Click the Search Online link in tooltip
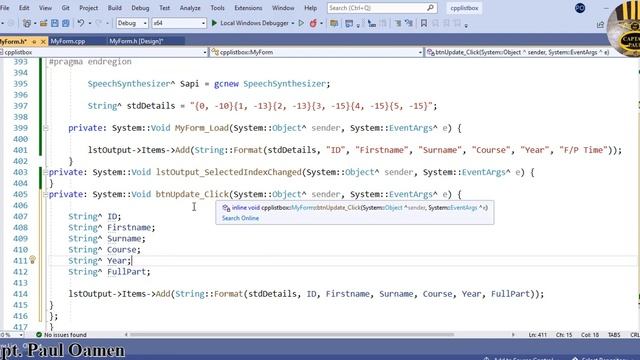 (x=240, y=218)
